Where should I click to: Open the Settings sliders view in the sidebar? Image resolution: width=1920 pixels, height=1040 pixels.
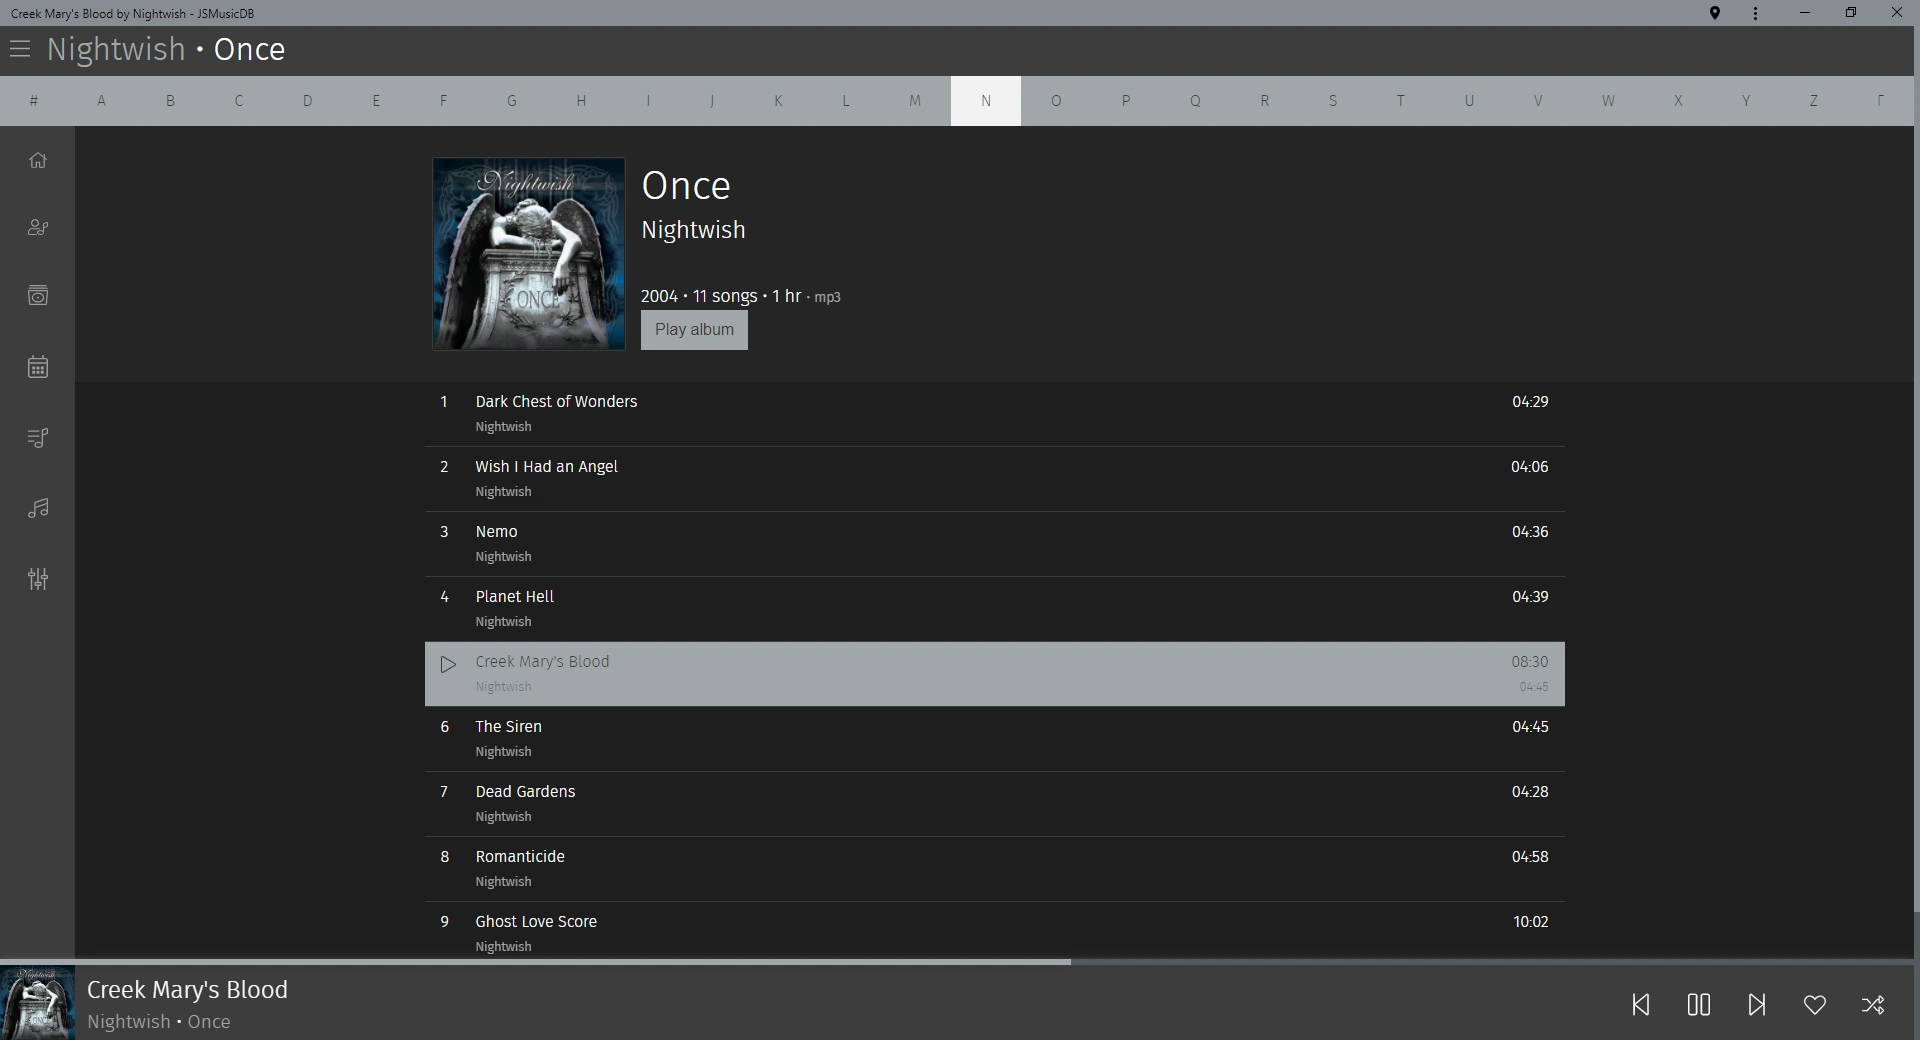[x=38, y=579]
